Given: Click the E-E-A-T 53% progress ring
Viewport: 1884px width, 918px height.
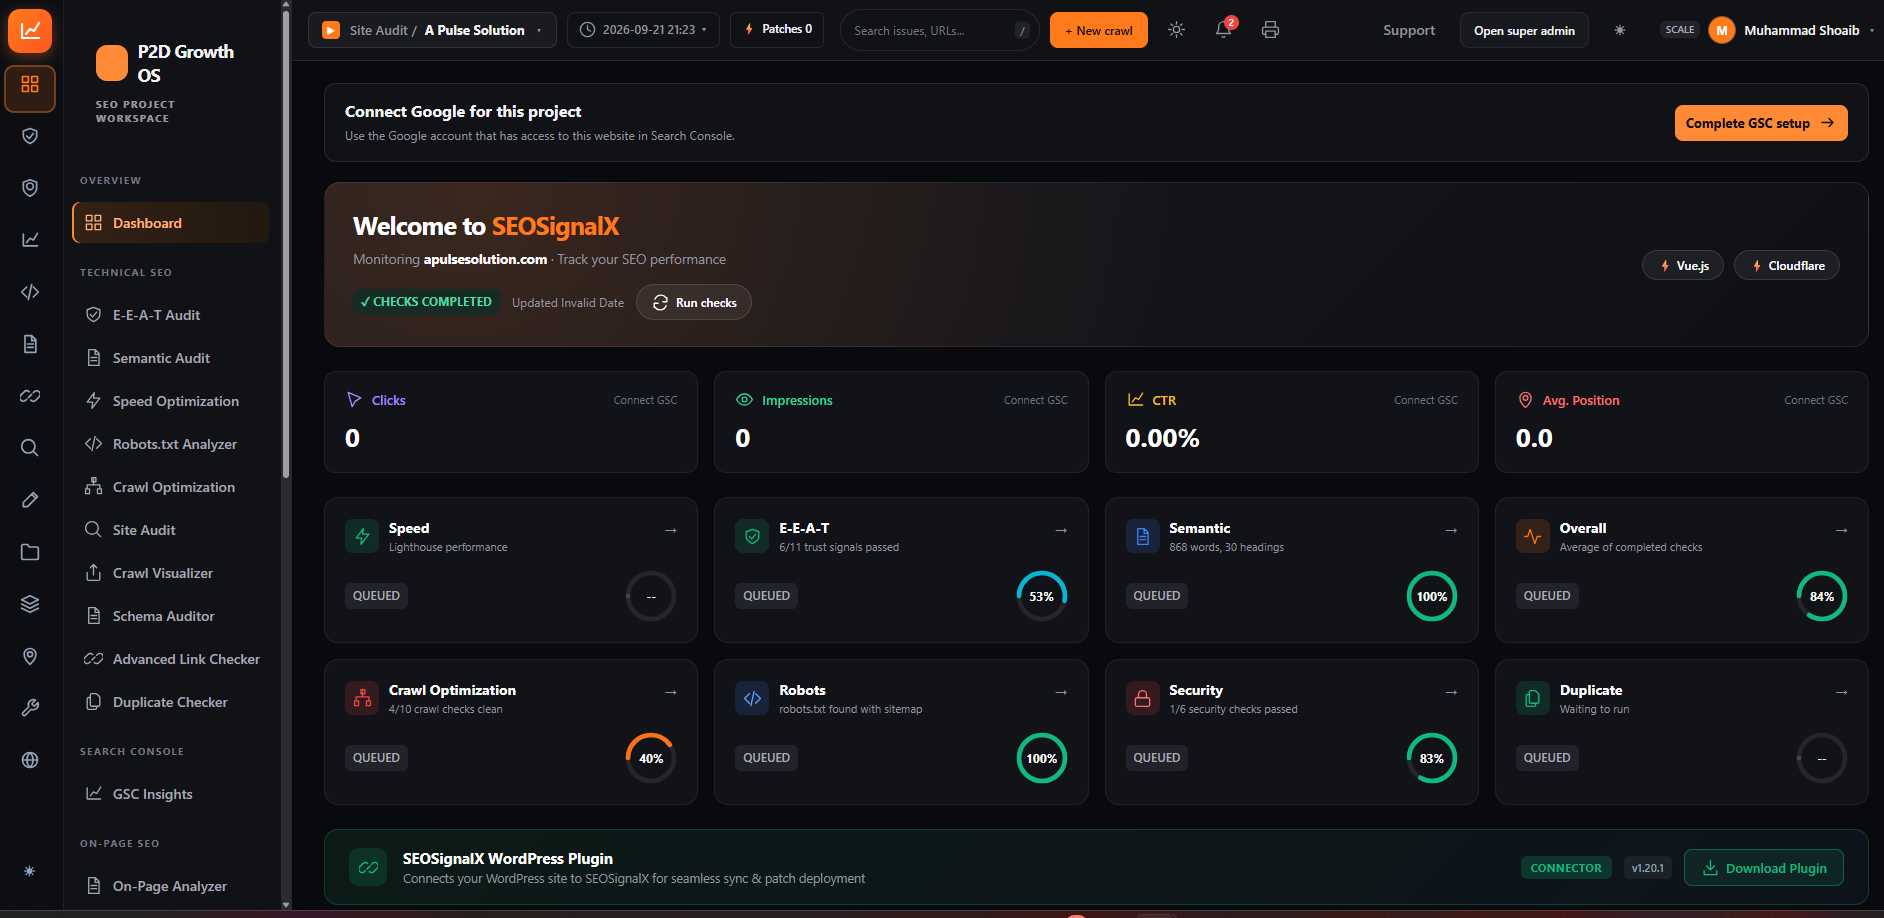Looking at the screenshot, I should click(x=1041, y=596).
